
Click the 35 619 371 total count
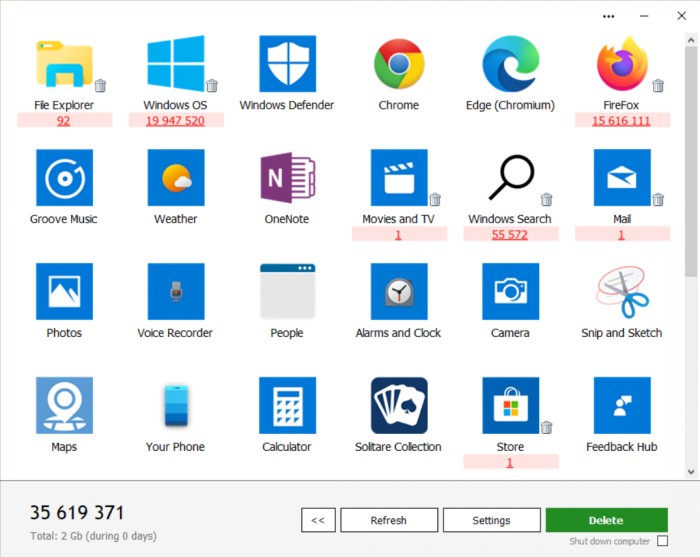tap(77, 512)
